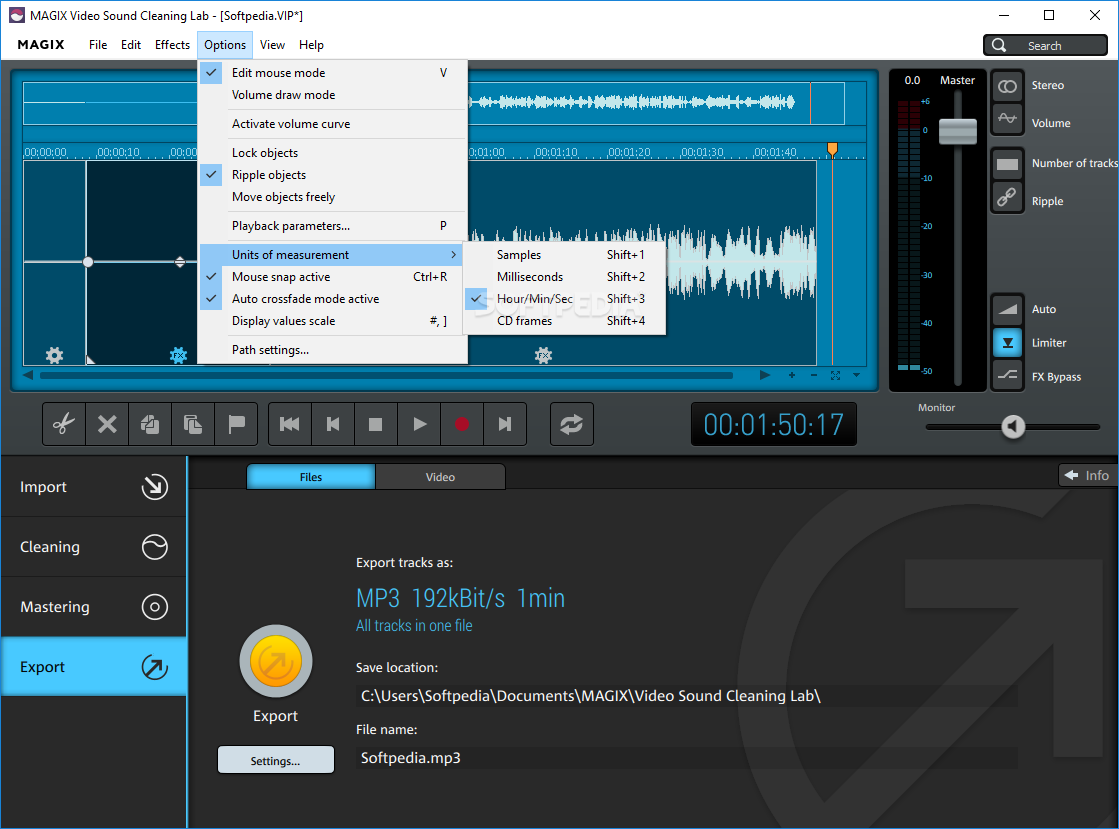Screen dimensions: 1119x829
Task: Choose Activate volume curve
Action: coord(333,124)
